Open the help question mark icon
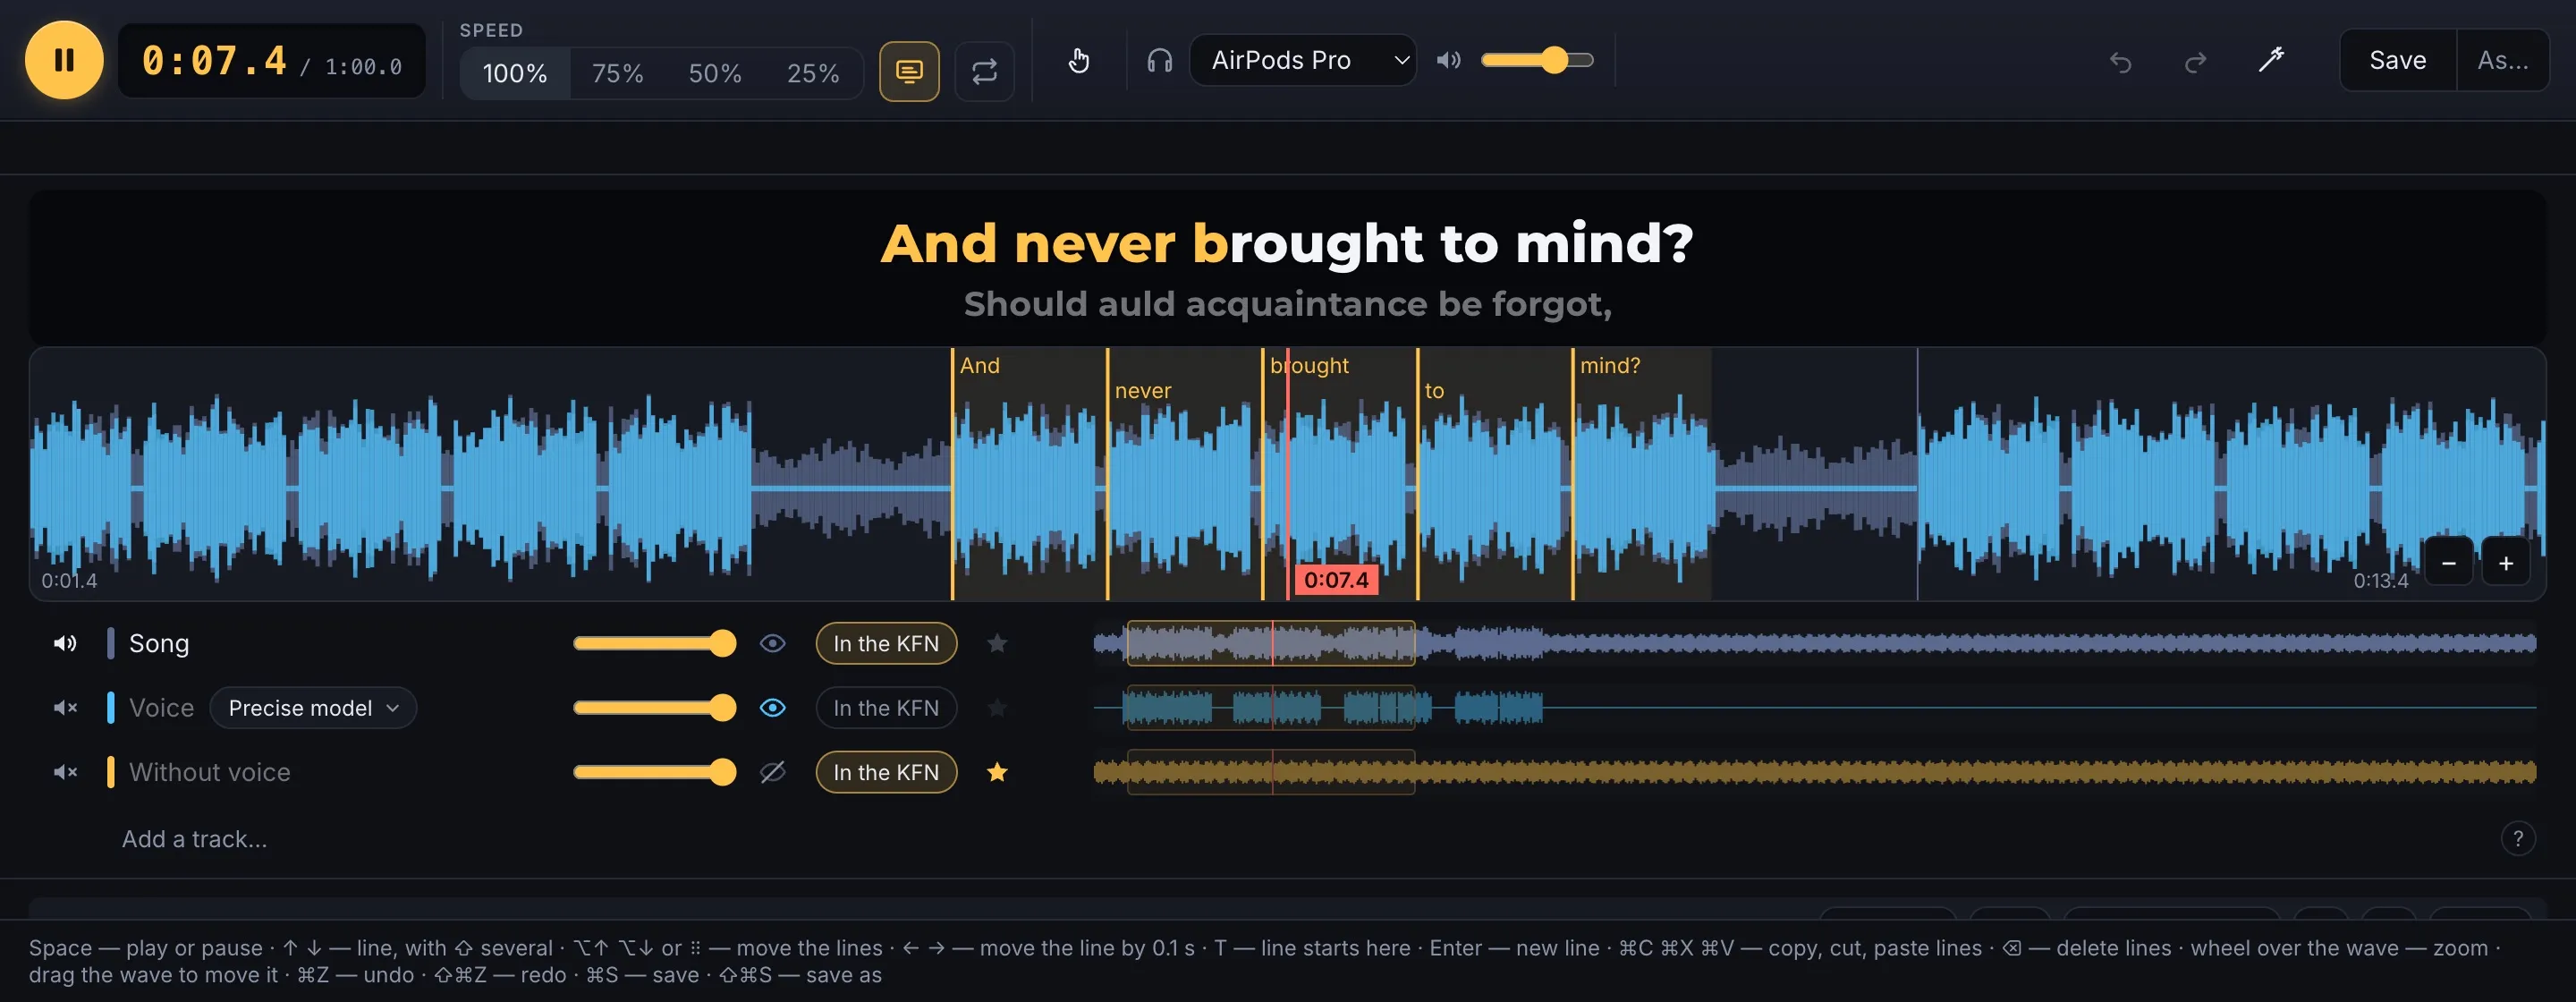The height and width of the screenshot is (1002, 2576). (x=2518, y=838)
